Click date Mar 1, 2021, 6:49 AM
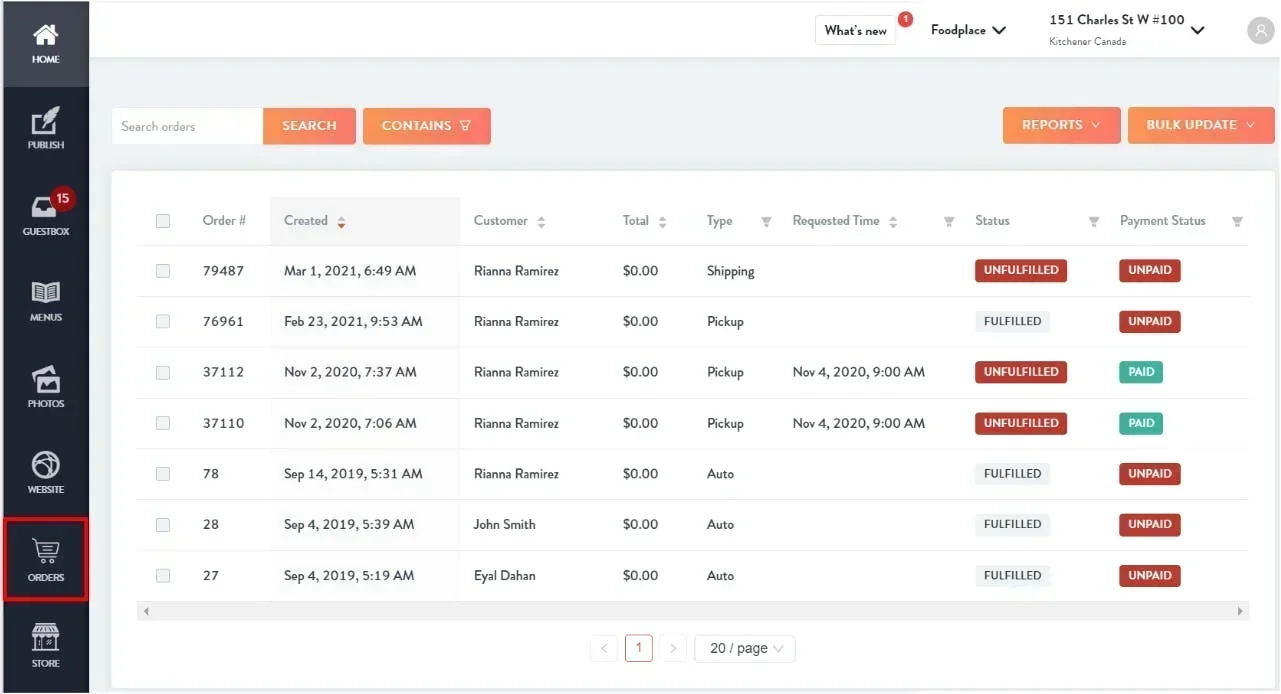The width and height of the screenshot is (1281, 694). 350,271
